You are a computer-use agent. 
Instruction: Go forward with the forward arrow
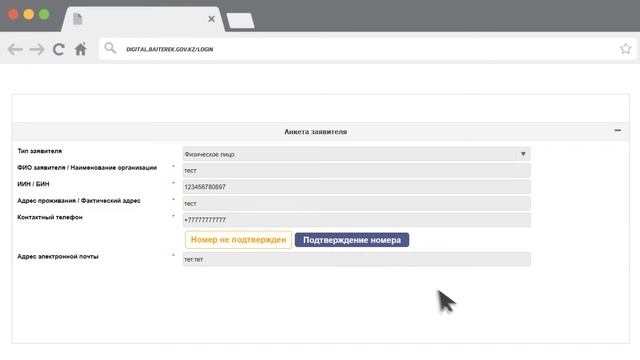(x=37, y=49)
